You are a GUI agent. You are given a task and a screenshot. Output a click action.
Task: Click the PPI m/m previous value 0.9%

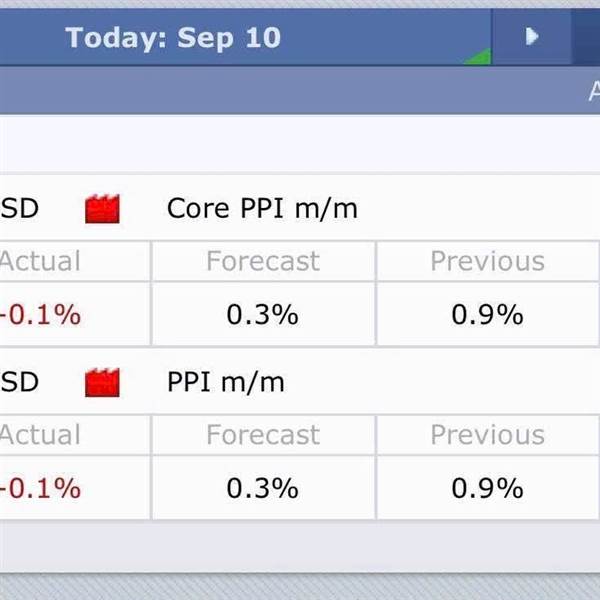pyautogui.click(x=488, y=489)
